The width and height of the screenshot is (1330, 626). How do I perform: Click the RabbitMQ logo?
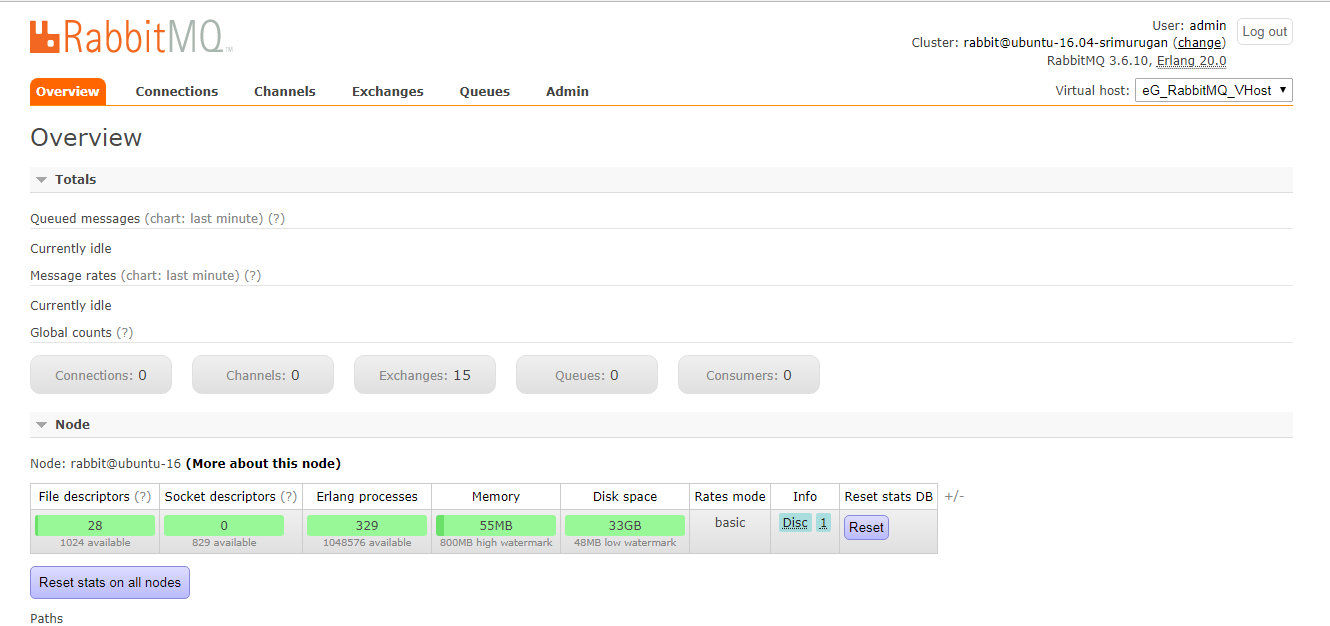(131, 37)
